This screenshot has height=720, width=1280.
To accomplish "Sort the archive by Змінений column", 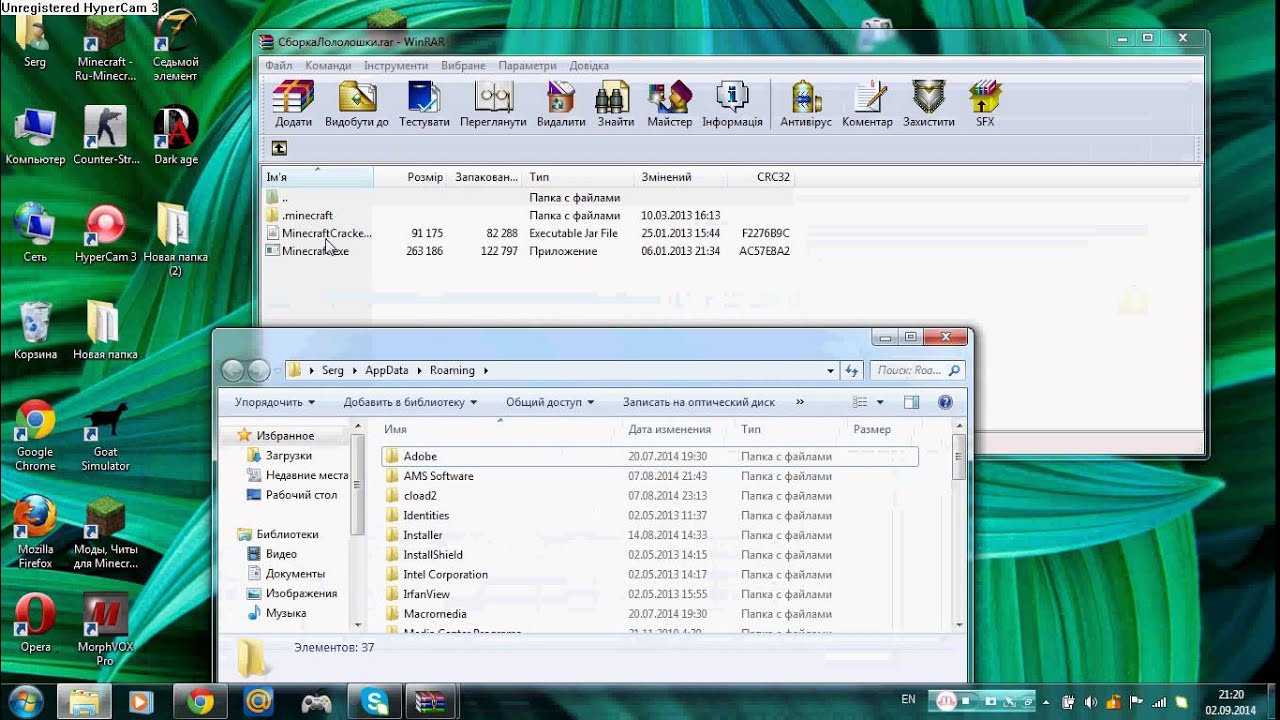I will point(666,177).
